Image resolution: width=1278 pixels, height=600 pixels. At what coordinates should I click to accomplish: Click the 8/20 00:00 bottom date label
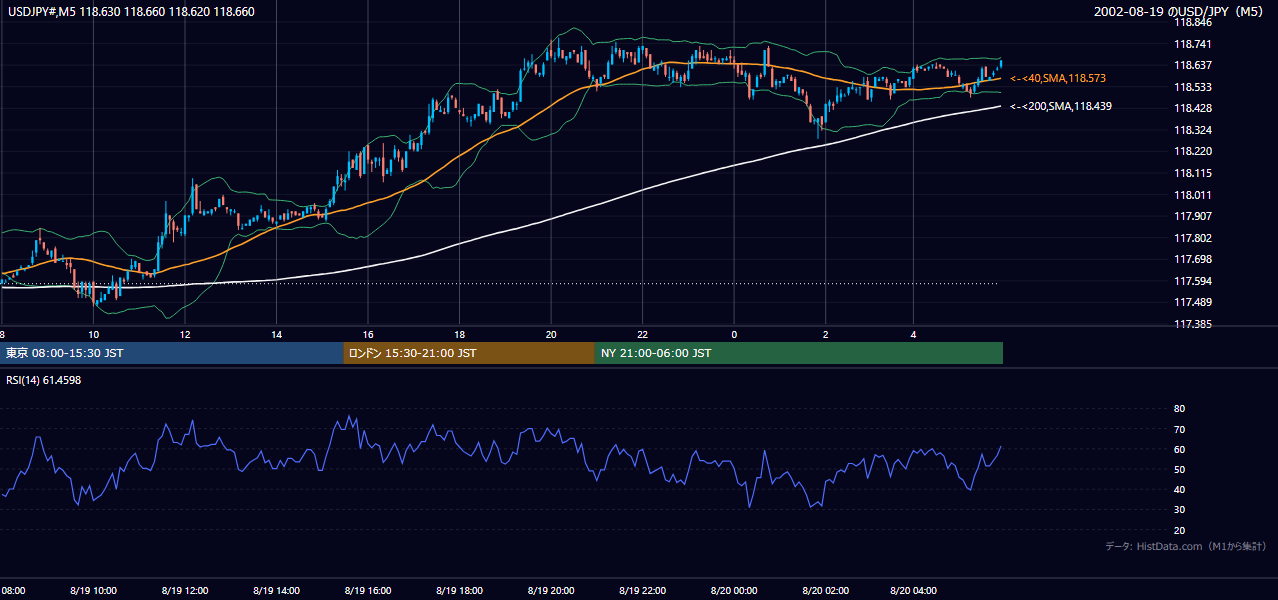click(x=733, y=591)
